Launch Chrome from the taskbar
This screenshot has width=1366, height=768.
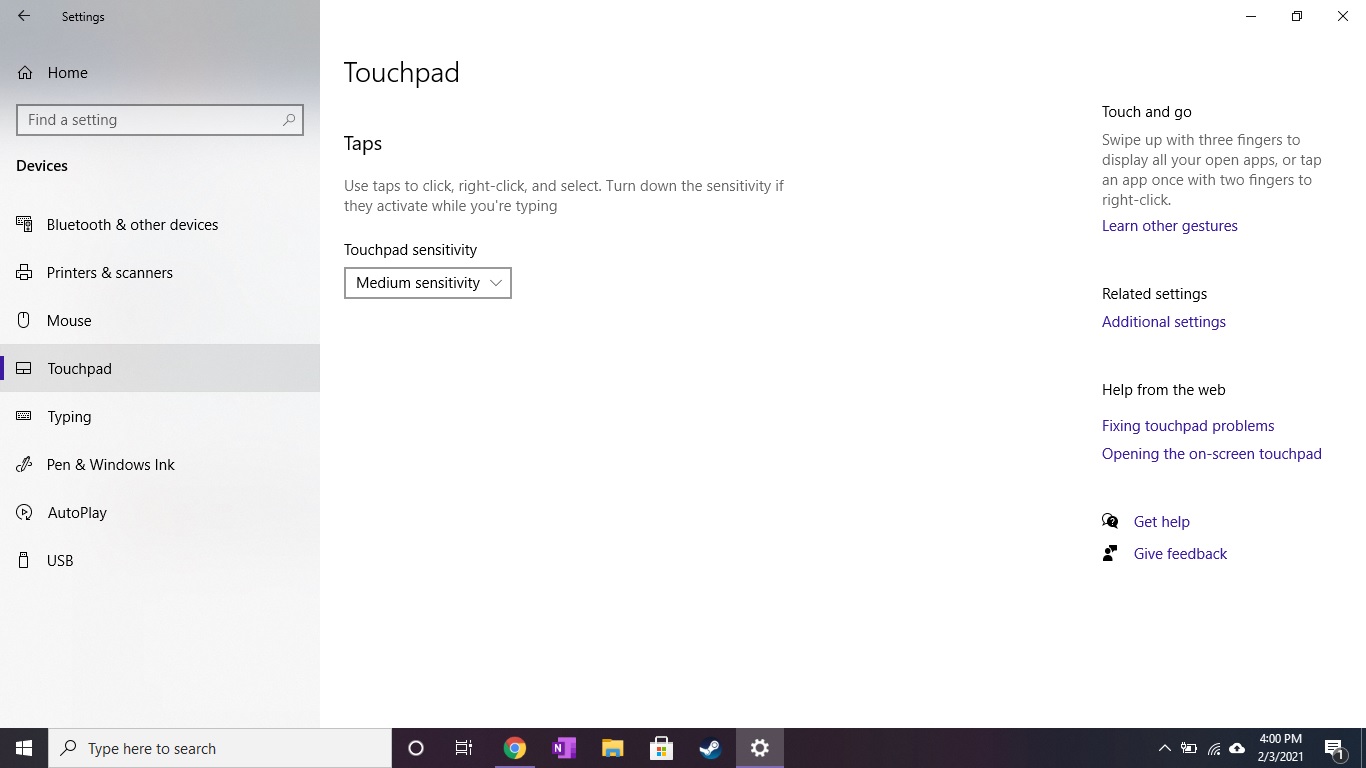pos(514,748)
